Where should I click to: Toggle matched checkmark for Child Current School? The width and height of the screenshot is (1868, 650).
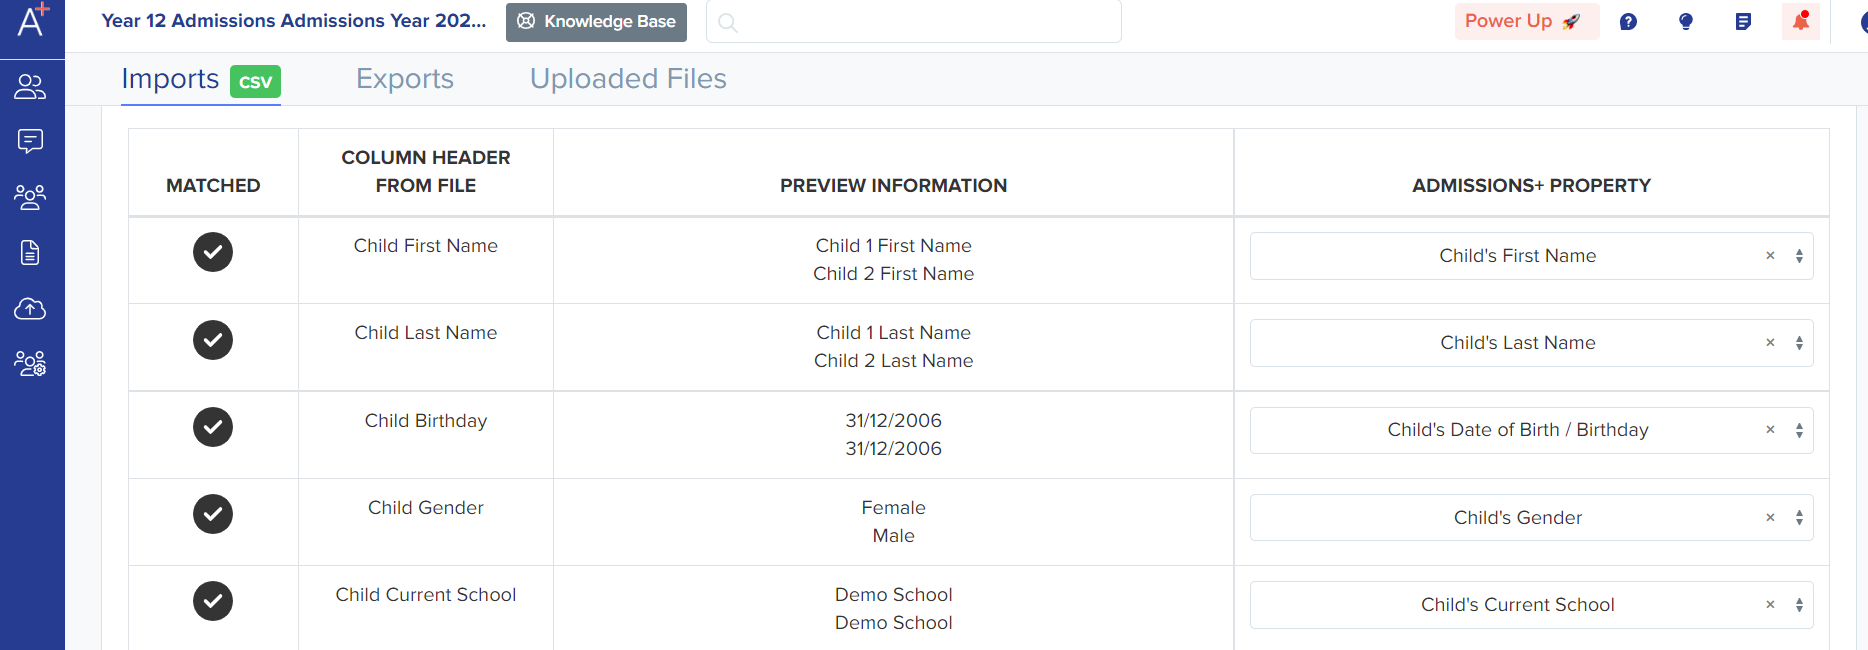click(x=213, y=601)
